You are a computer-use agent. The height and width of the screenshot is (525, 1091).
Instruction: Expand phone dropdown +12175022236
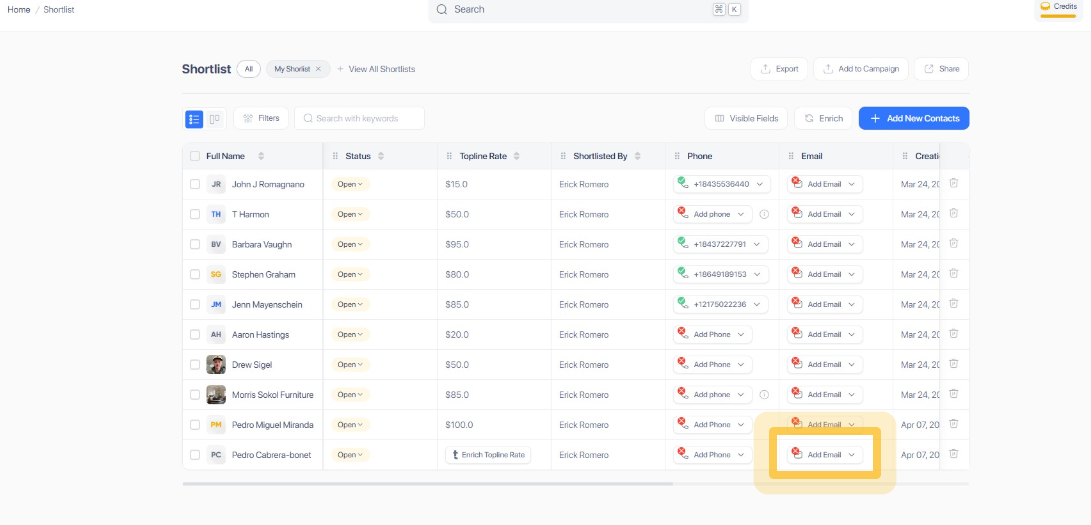click(721, 305)
